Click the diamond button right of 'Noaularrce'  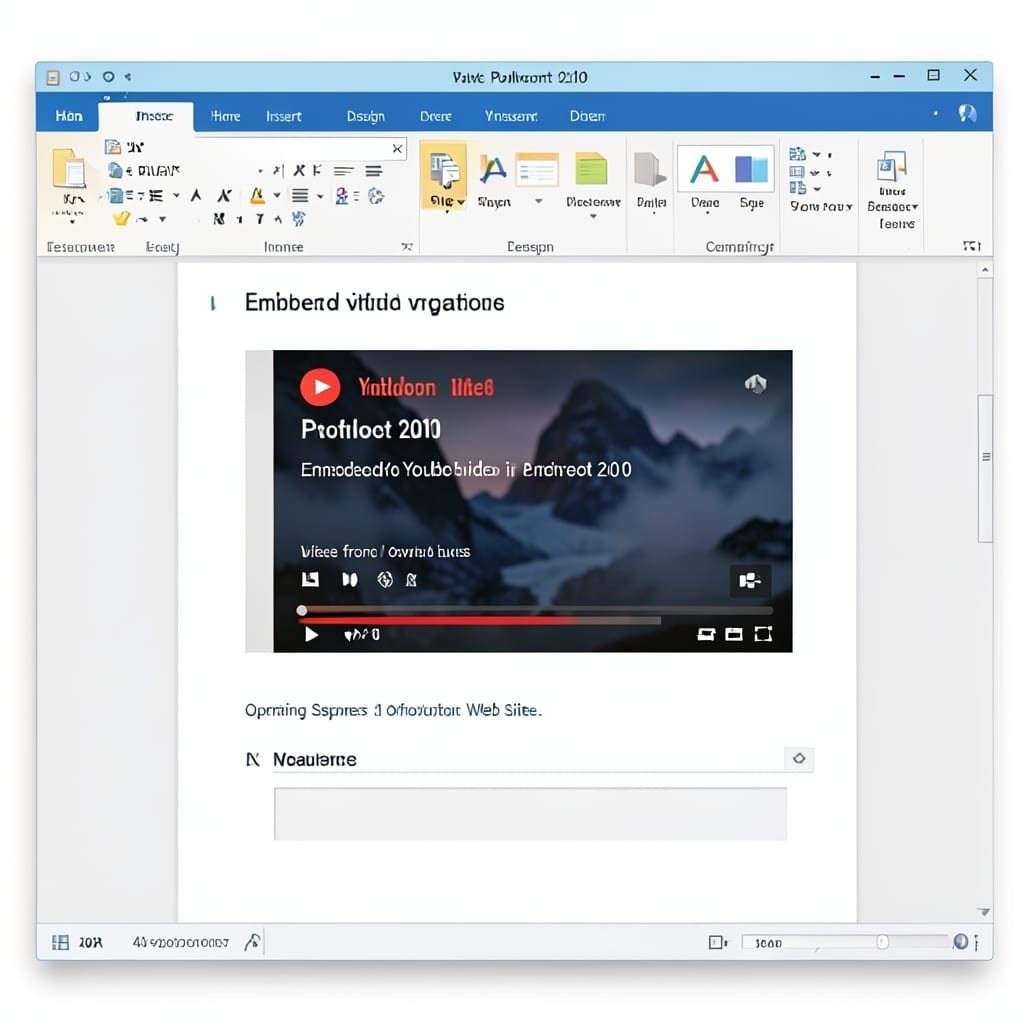click(799, 758)
